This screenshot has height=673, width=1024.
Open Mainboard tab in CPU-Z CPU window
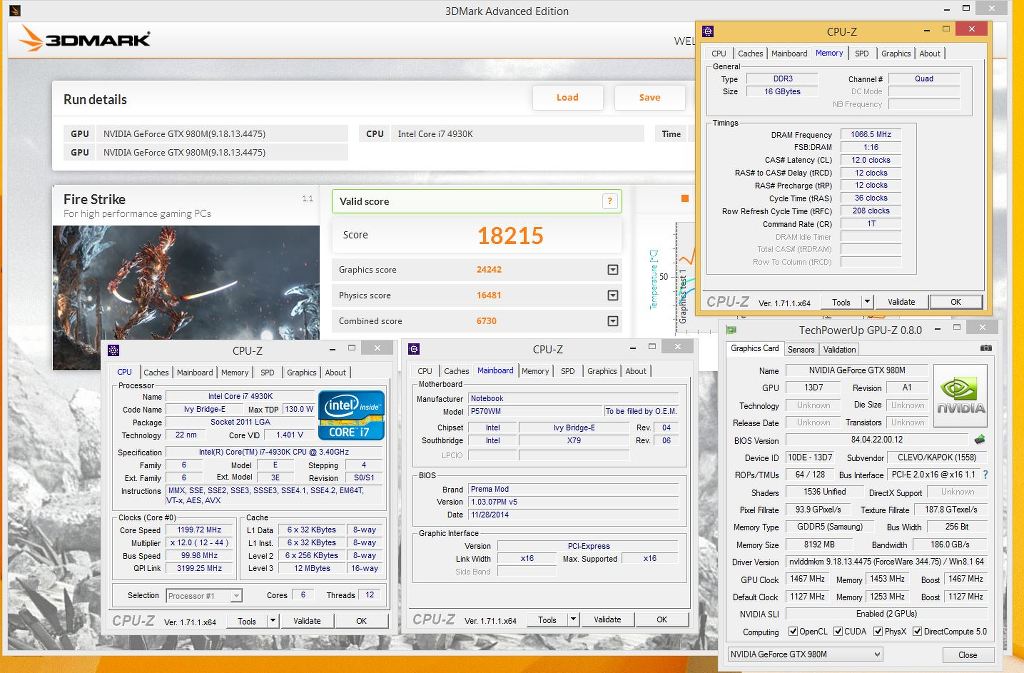[x=195, y=372]
